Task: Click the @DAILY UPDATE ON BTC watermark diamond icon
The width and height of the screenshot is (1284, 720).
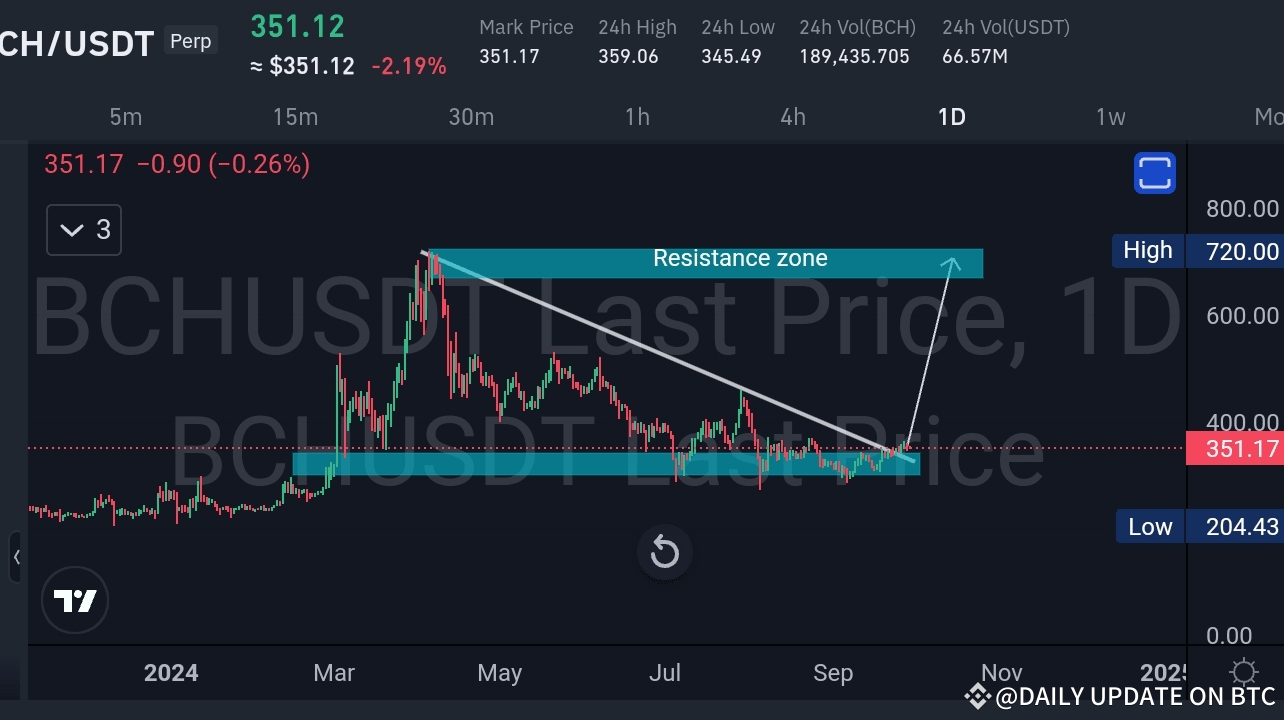Action: (977, 696)
